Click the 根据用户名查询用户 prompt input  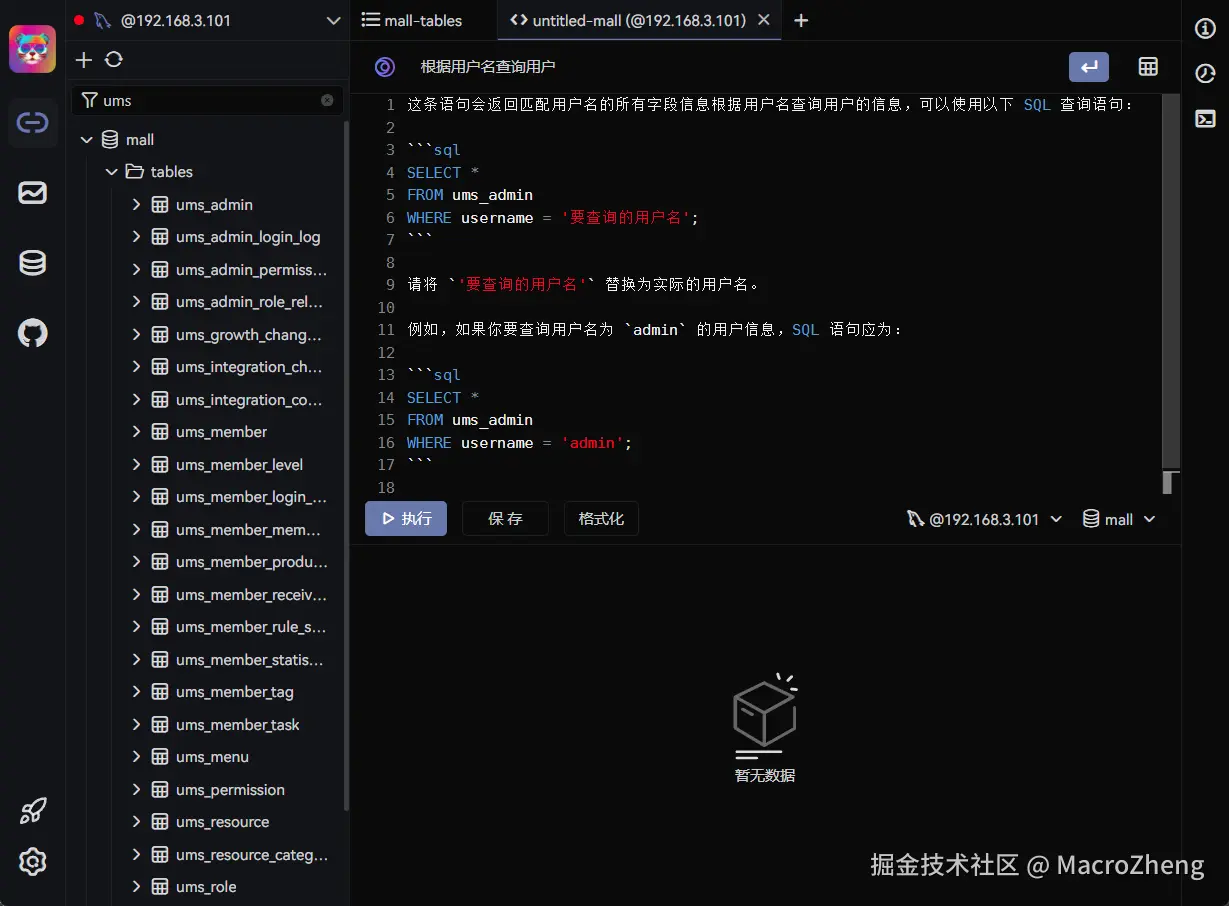(x=735, y=67)
